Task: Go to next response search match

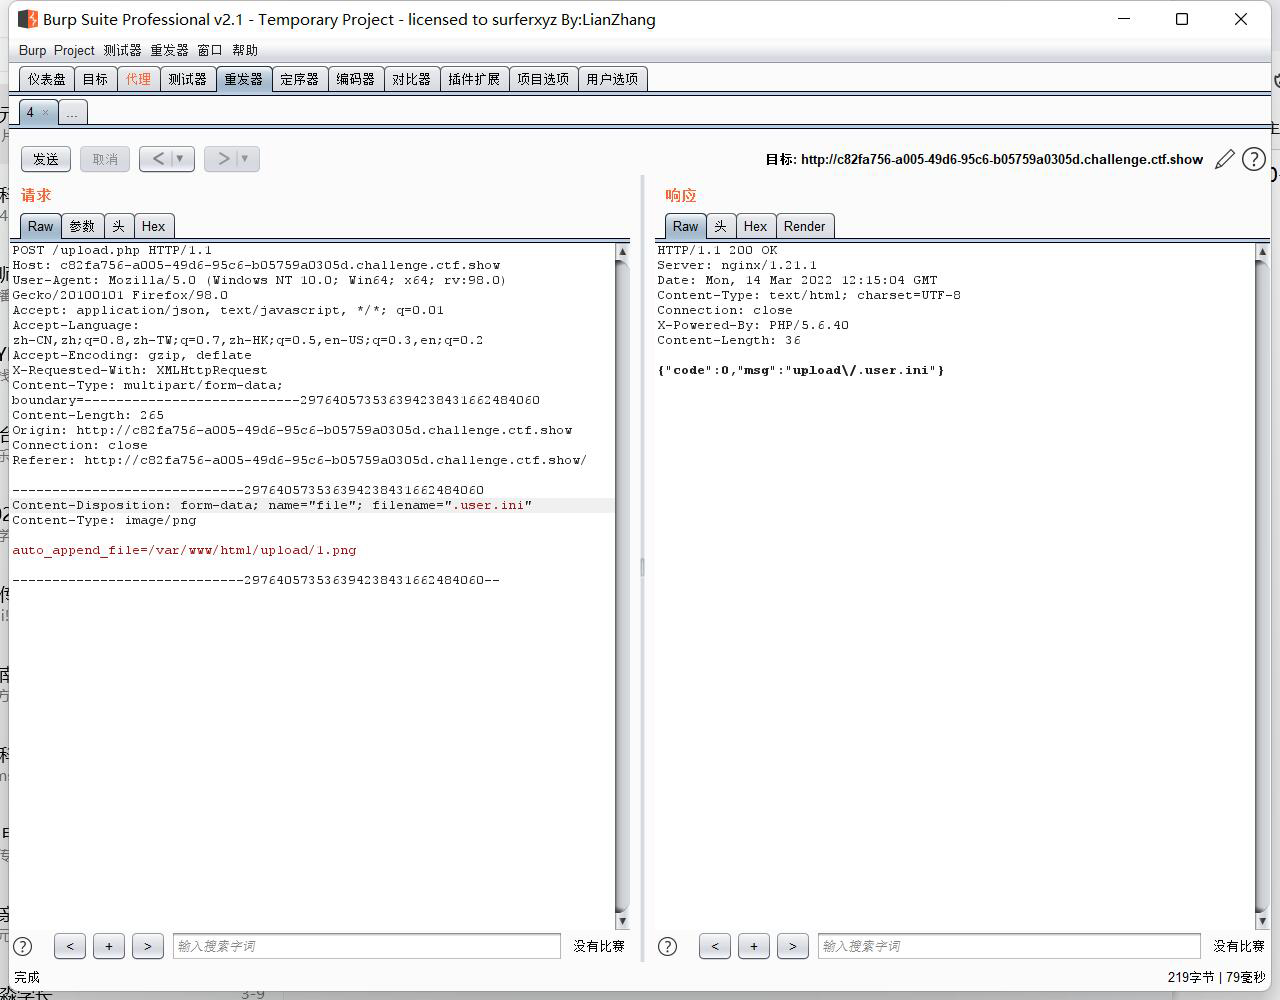Action: (793, 946)
